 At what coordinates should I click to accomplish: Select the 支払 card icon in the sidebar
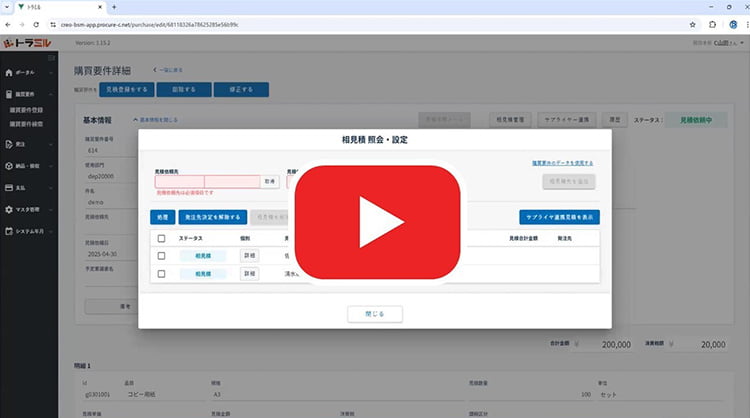pyautogui.click(x=9, y=187)
